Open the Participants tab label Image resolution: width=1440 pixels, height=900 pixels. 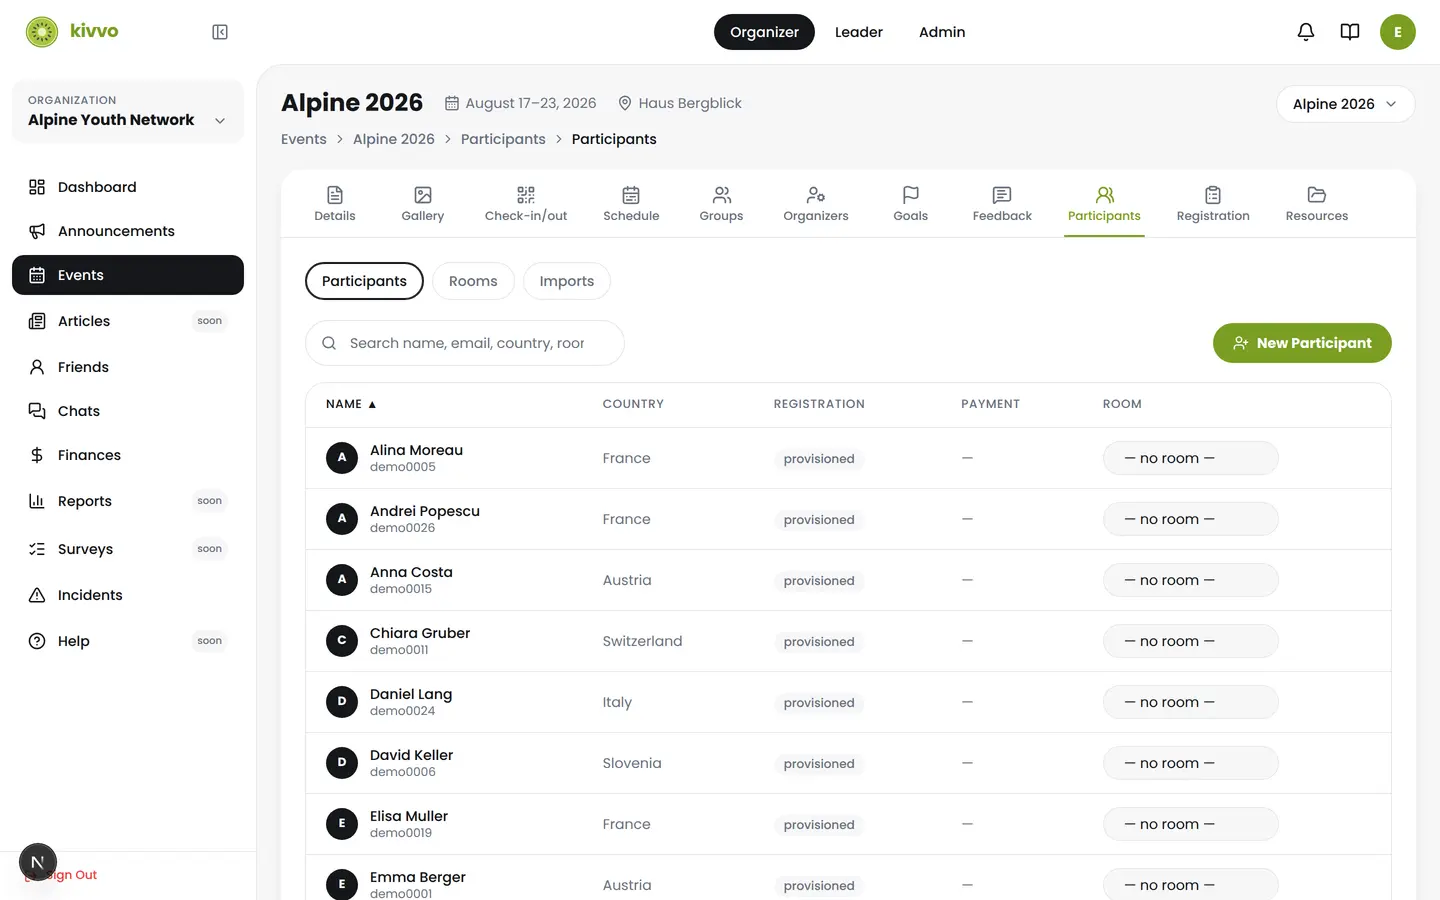[x=1104, y=216]
